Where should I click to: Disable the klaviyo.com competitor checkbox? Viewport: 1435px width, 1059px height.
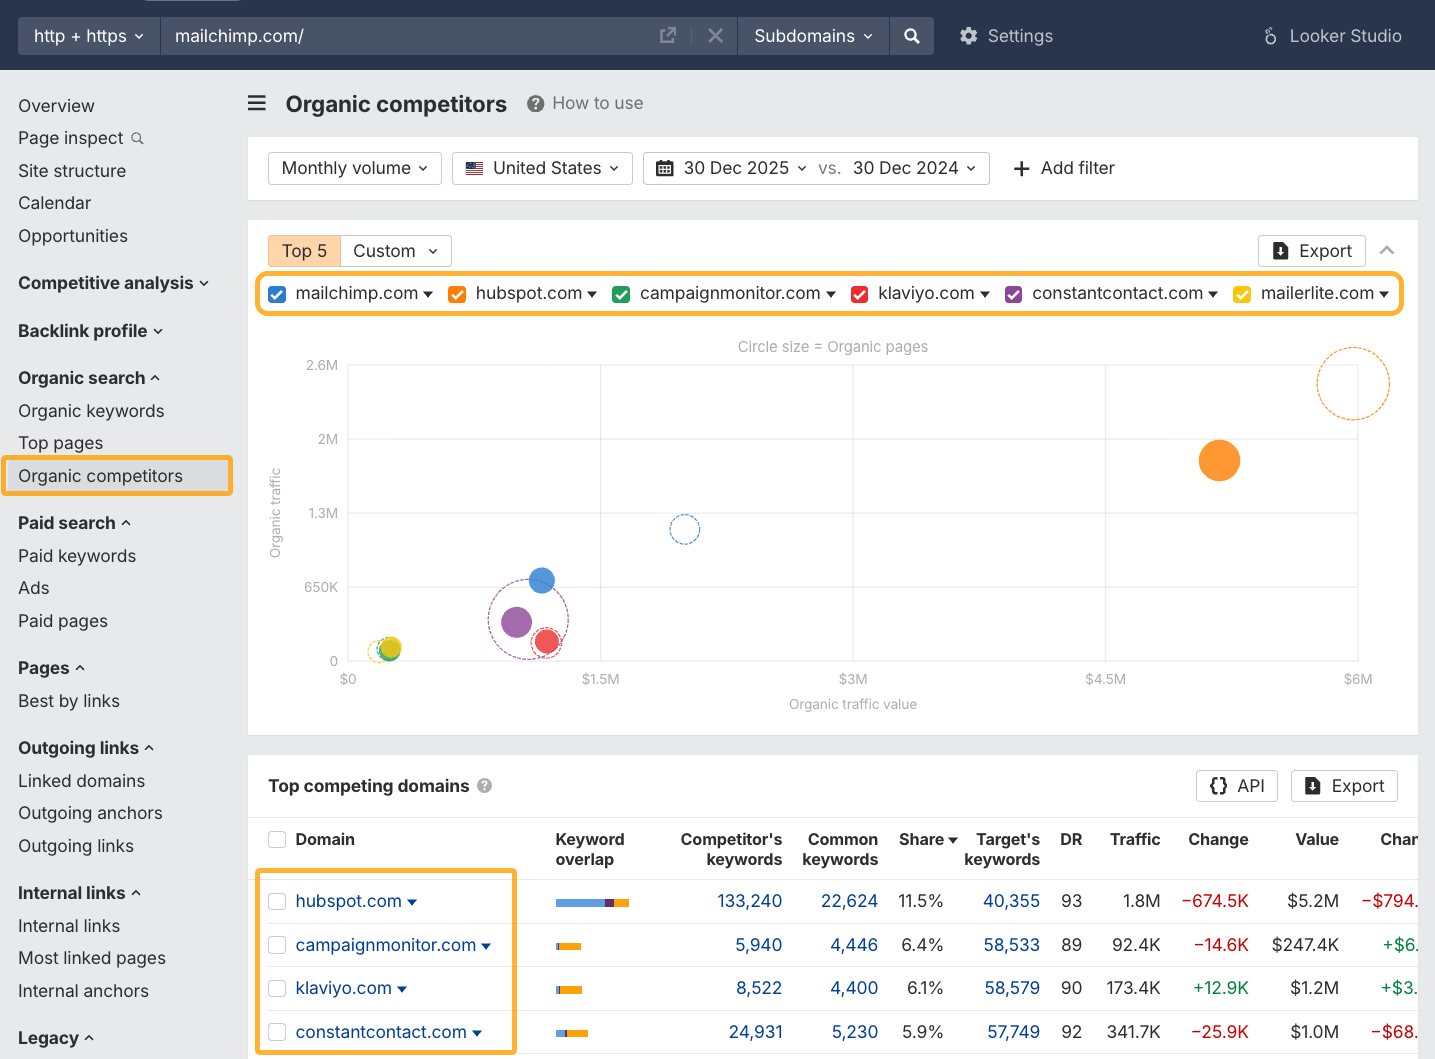(x=859, y=293)
